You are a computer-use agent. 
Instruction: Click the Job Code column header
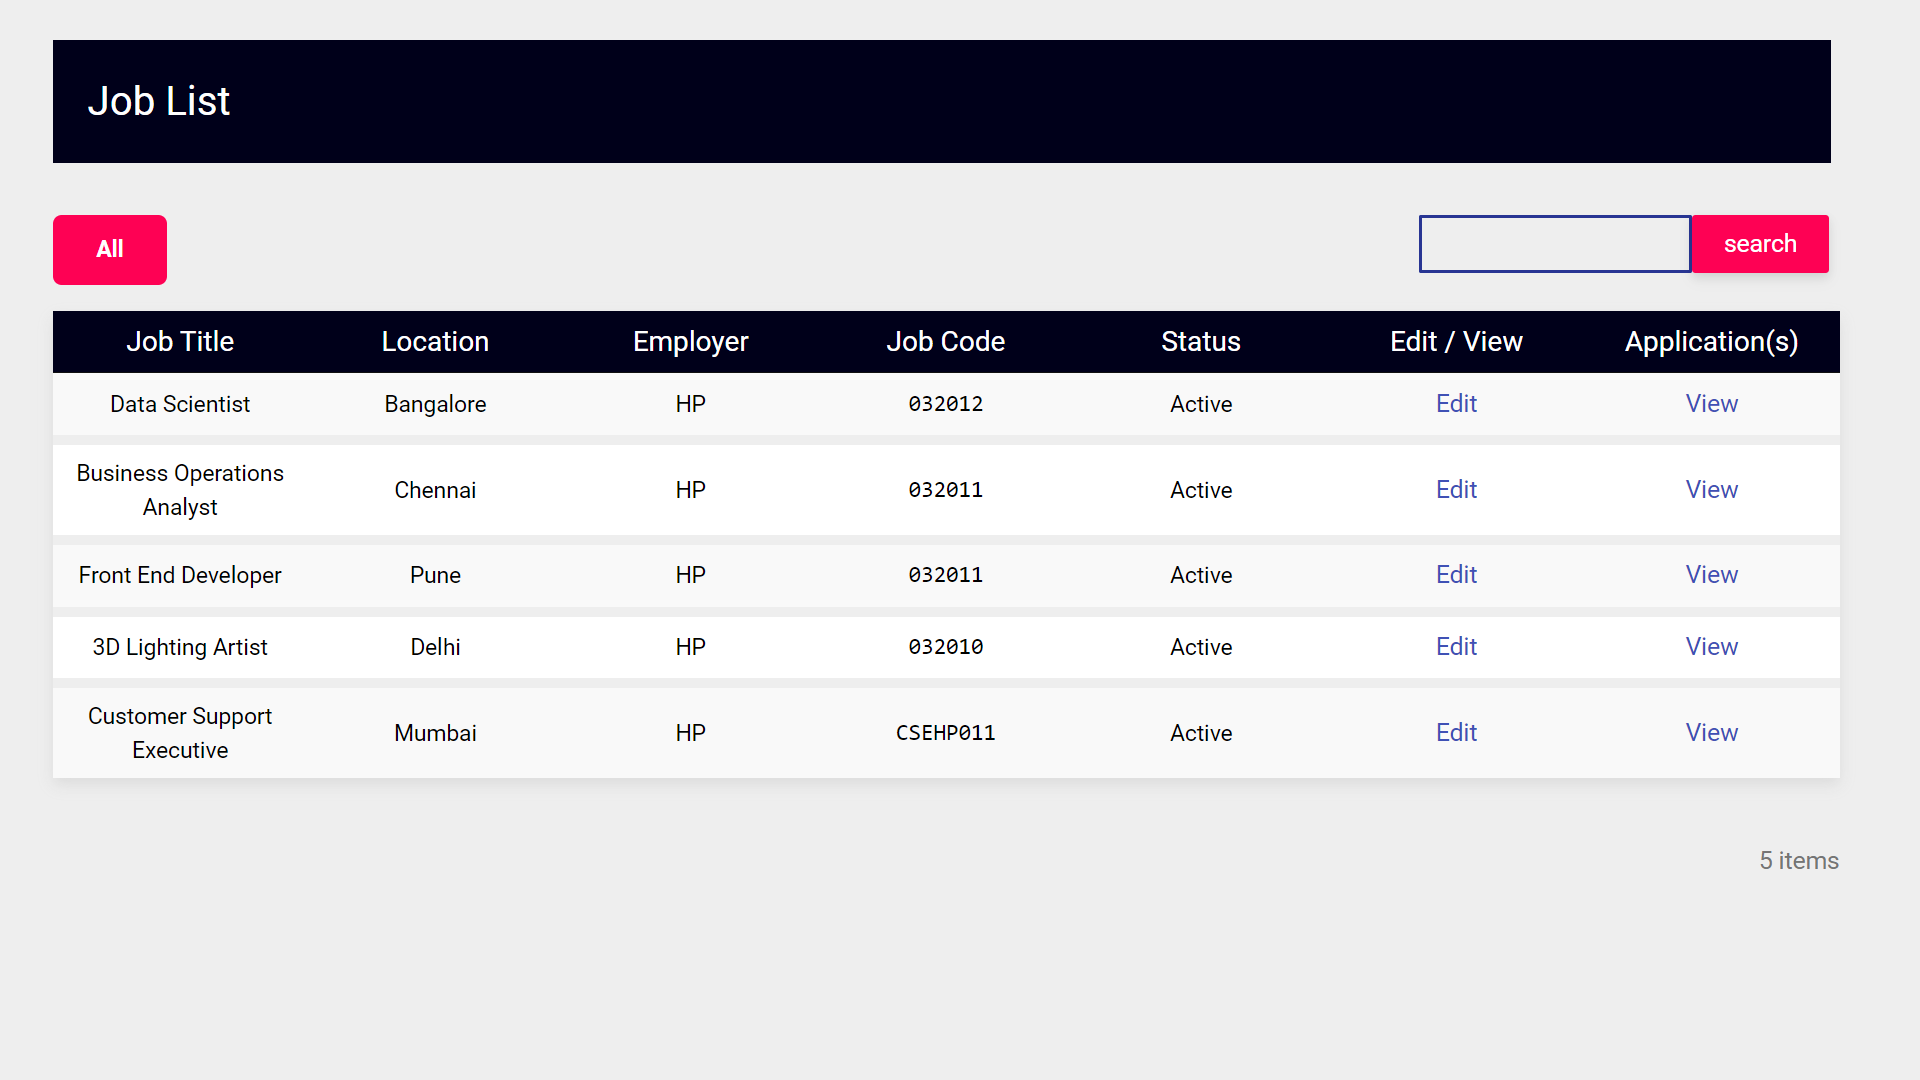pyautogui.click(x=945, y=341)
